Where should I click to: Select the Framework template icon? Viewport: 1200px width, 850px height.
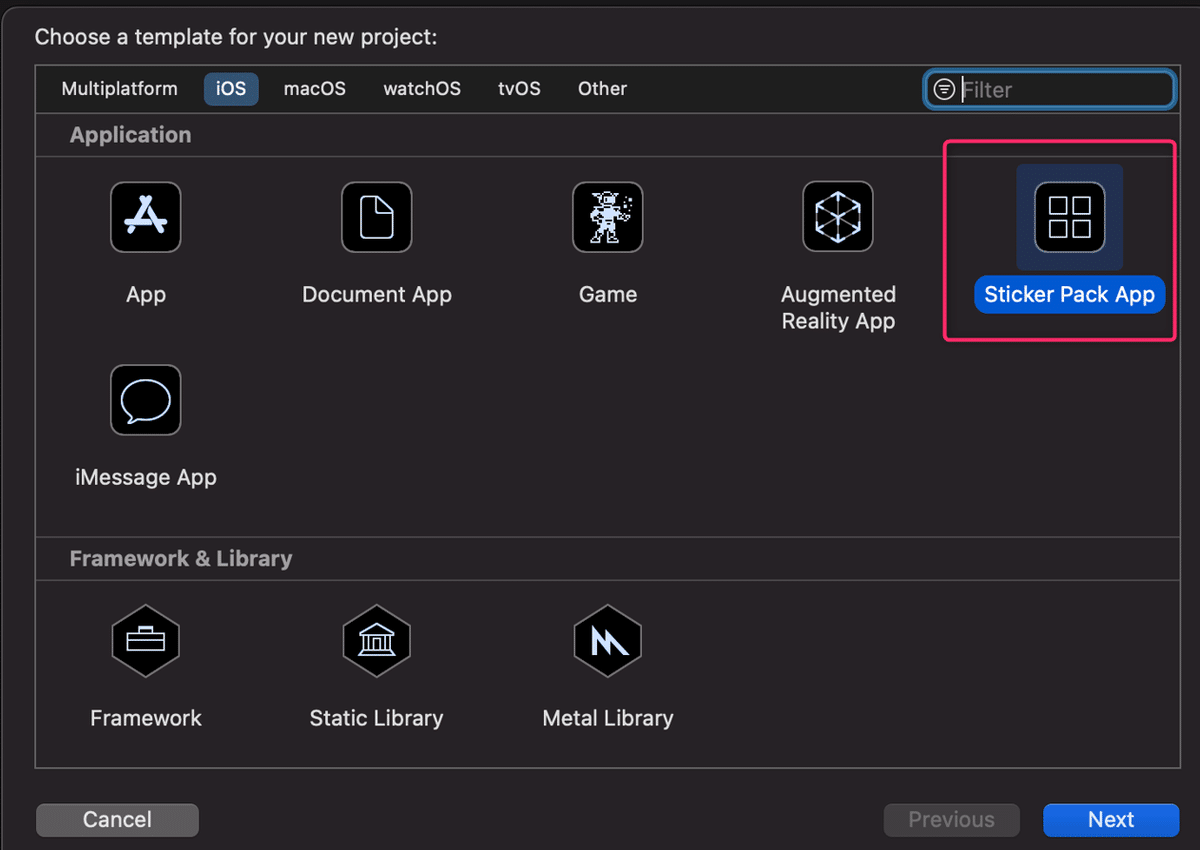[146, 641]
